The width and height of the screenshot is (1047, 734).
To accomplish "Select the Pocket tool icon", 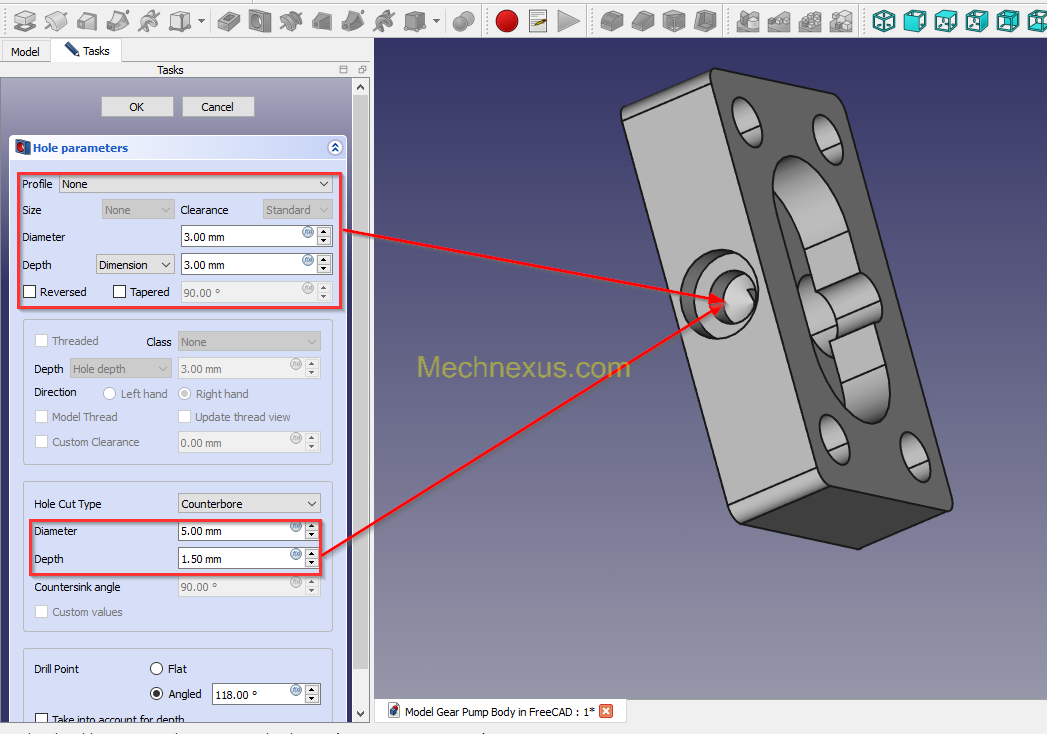I will pyautogui.click(x=229, y=21).
